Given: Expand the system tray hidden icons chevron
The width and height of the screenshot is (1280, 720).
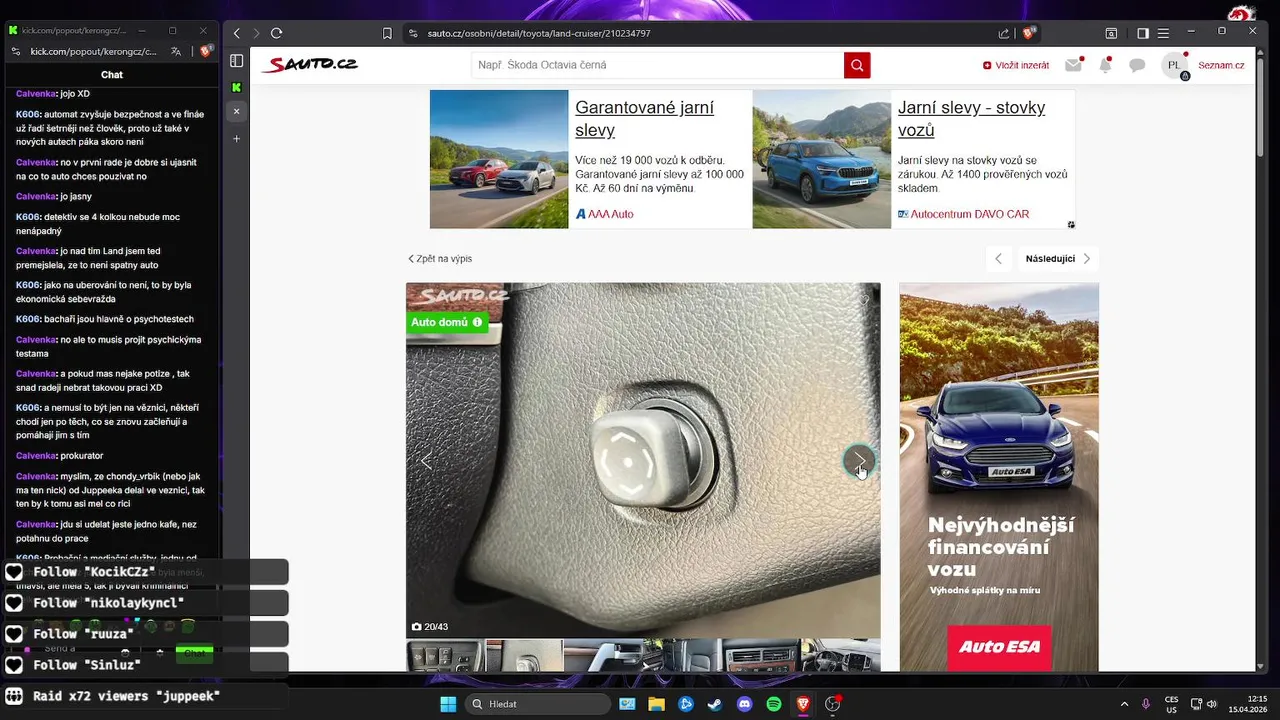Looking at the screenshot, I should coord(1124,704).
